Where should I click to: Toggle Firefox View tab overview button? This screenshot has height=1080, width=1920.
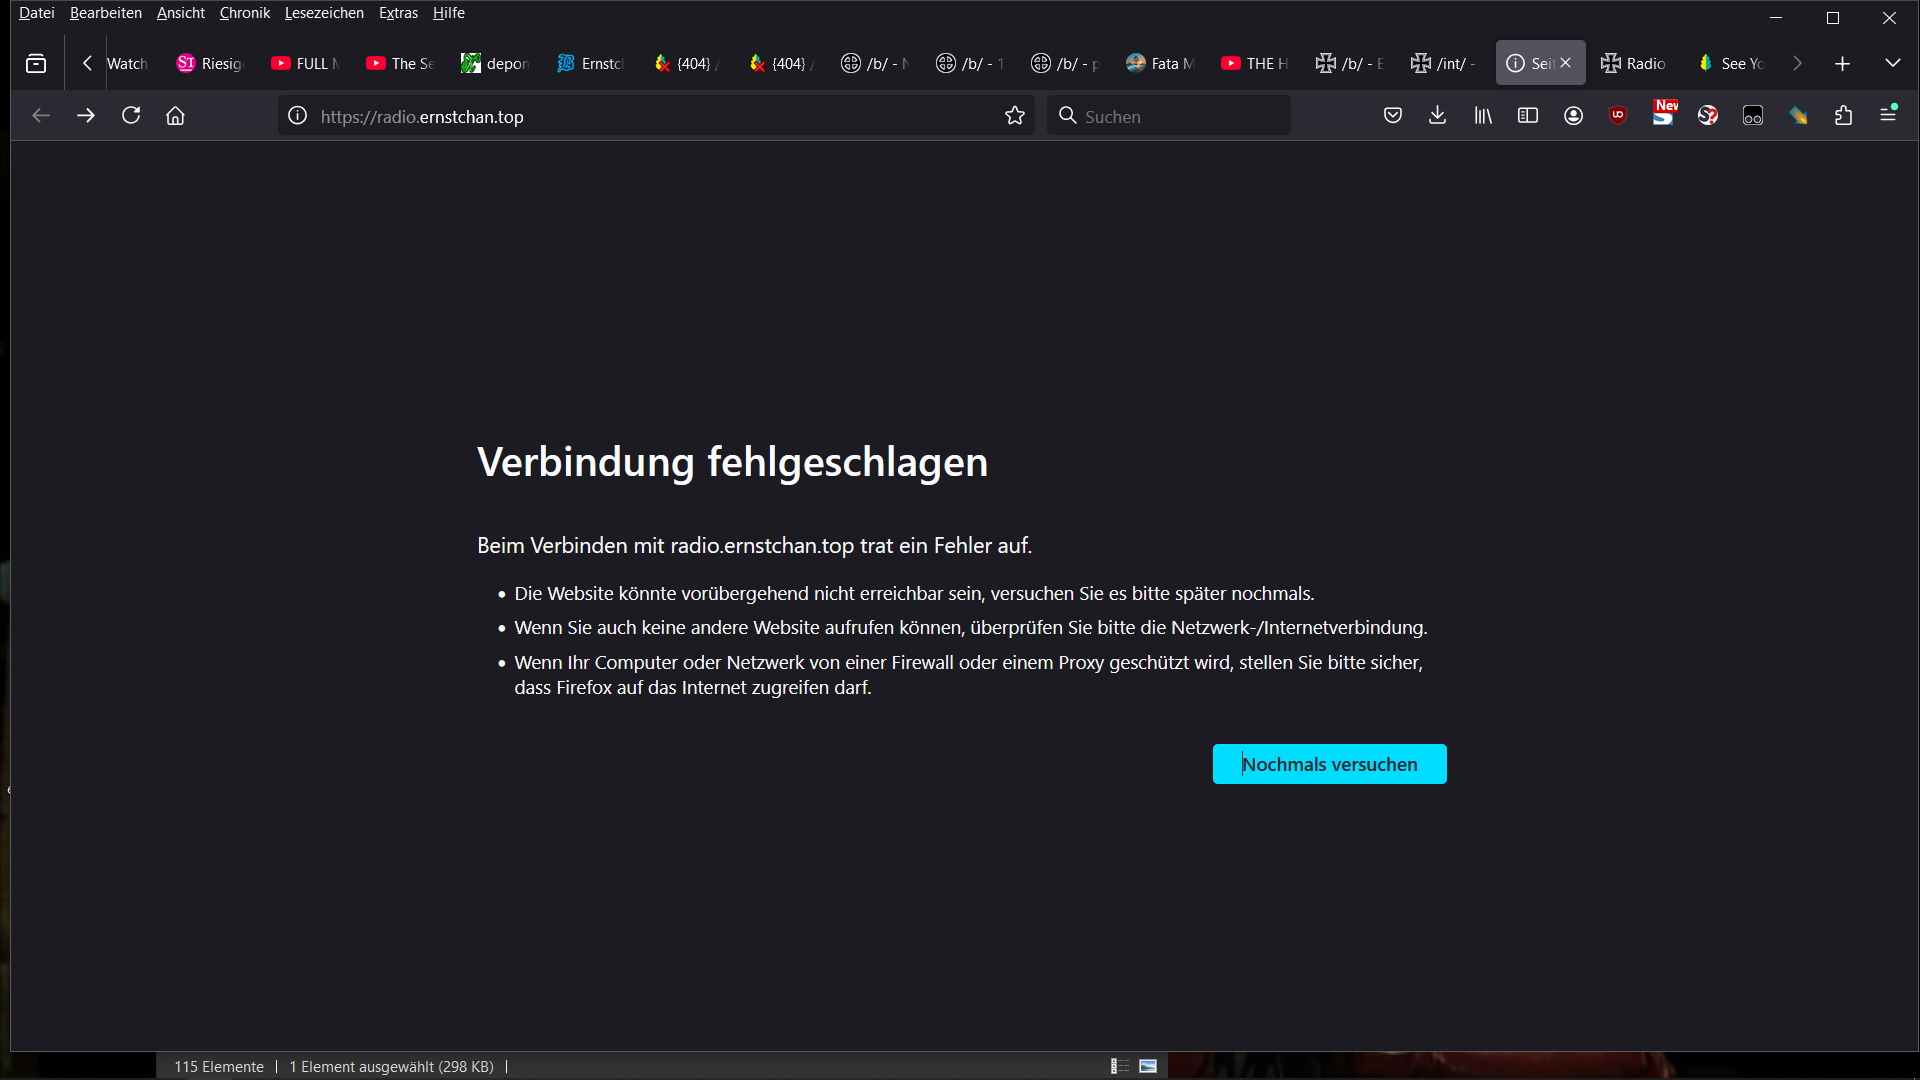pyautogui.click(x=36, y=63)
